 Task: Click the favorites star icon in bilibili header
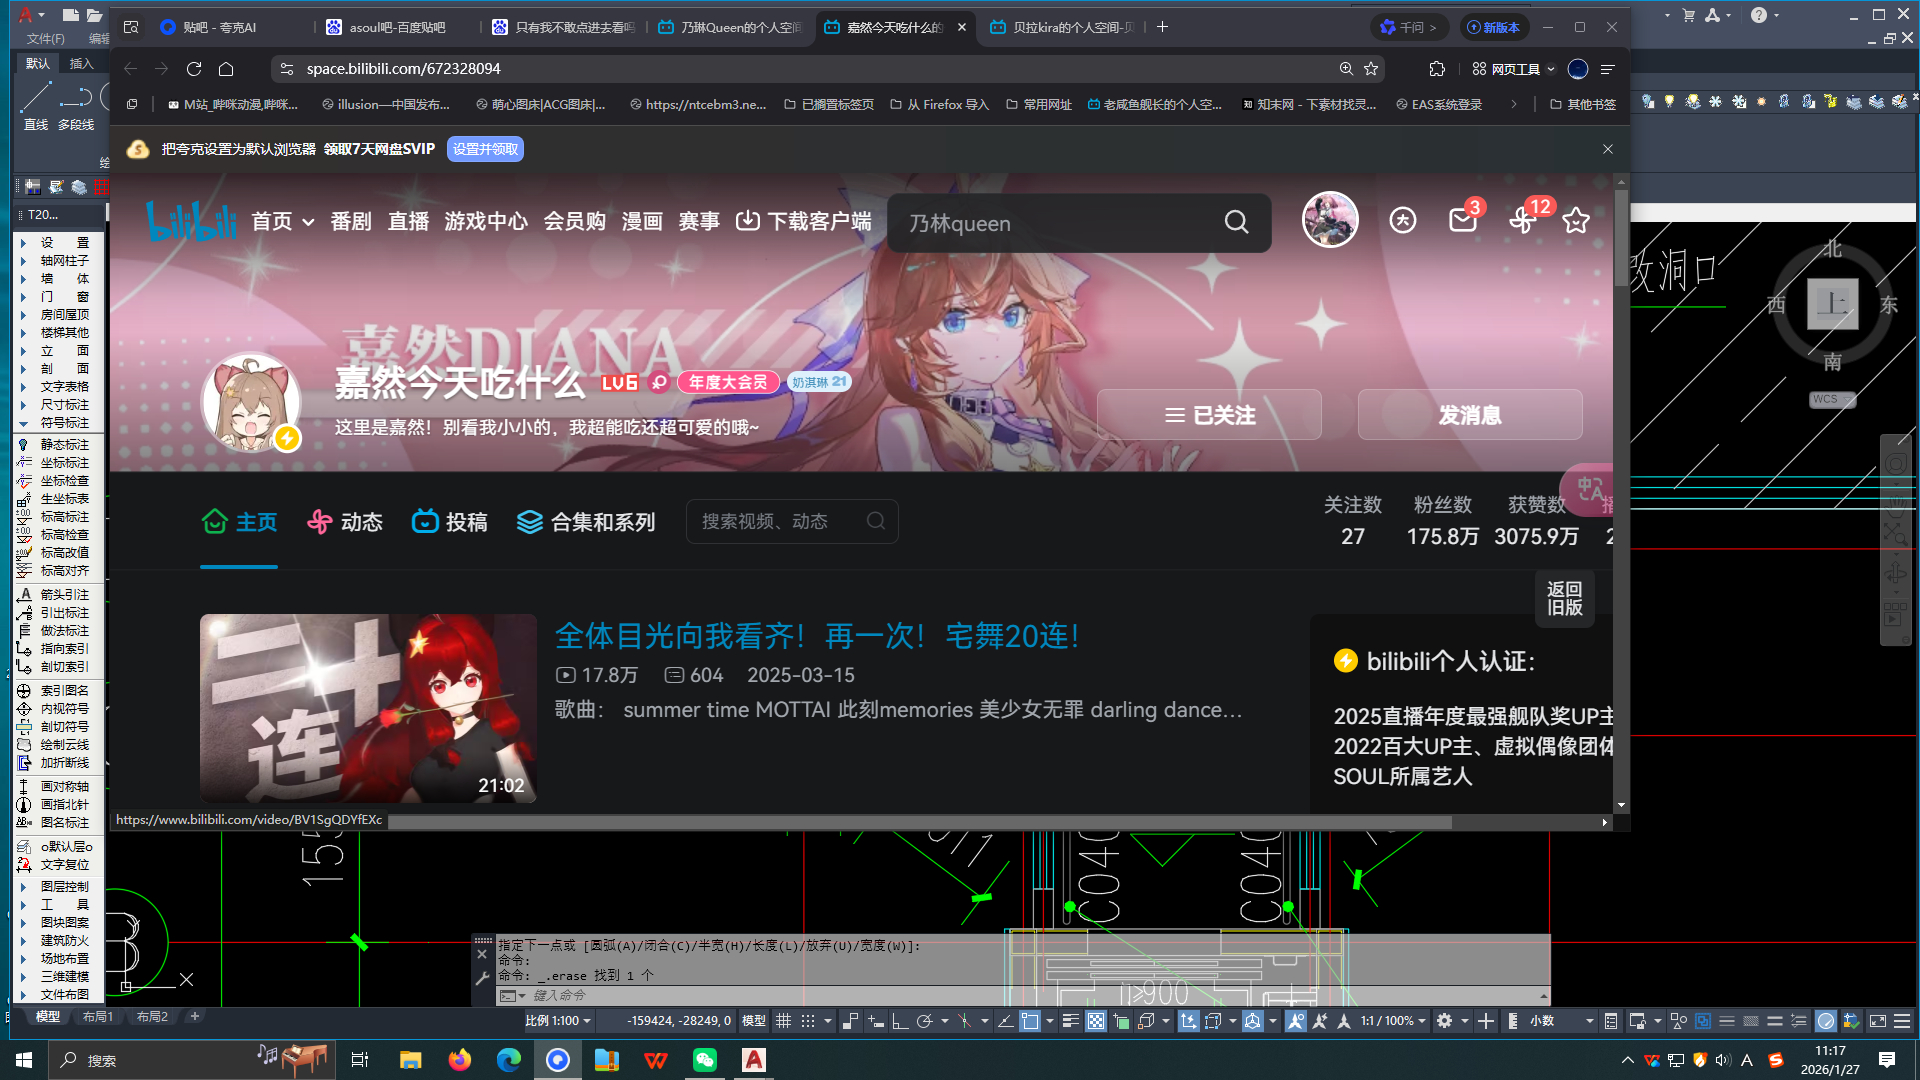(x=1576, y=221)
